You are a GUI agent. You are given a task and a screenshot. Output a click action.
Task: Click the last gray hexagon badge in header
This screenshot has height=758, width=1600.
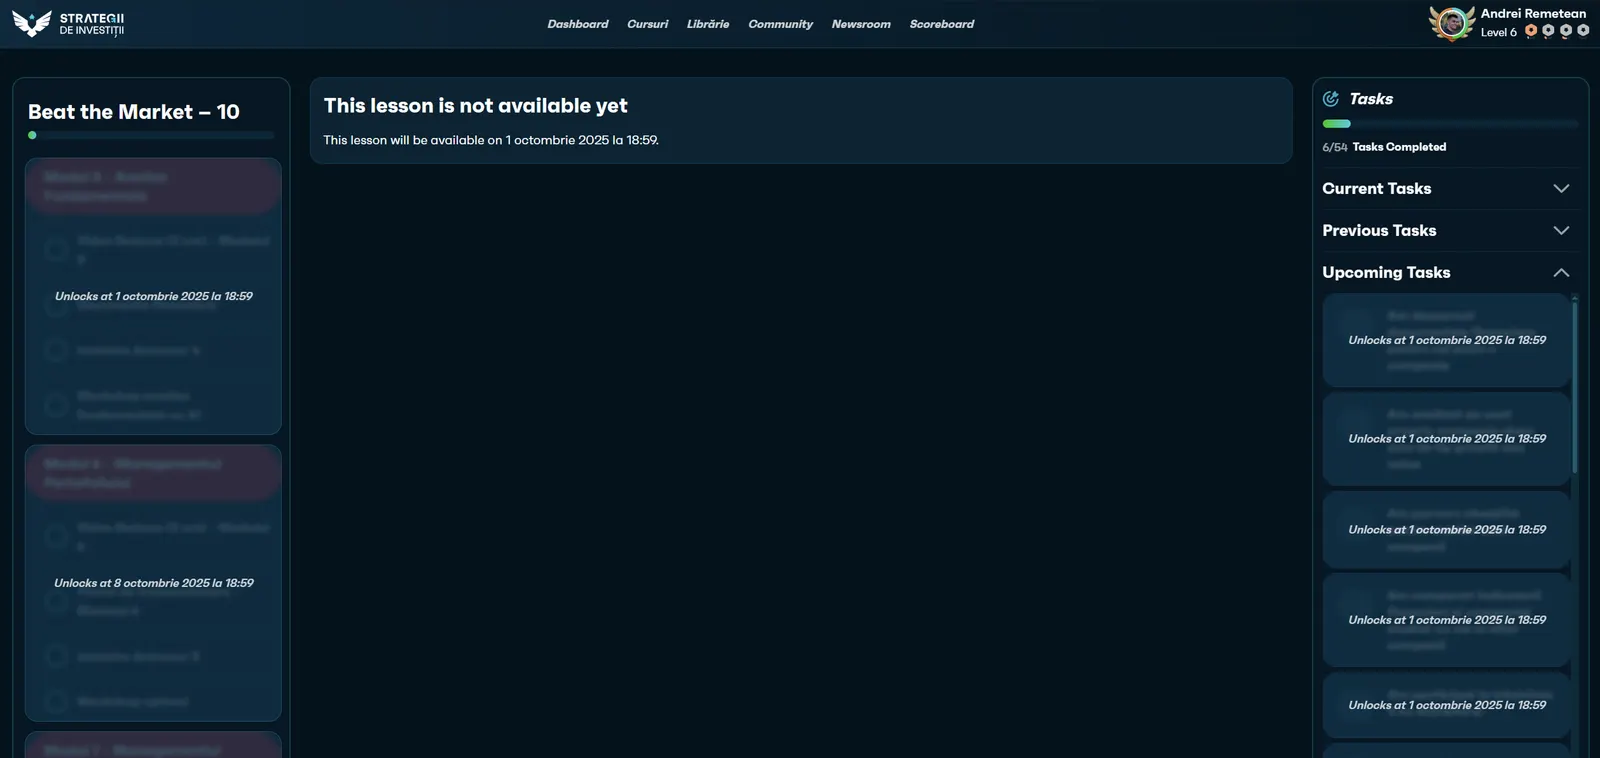1583,31
